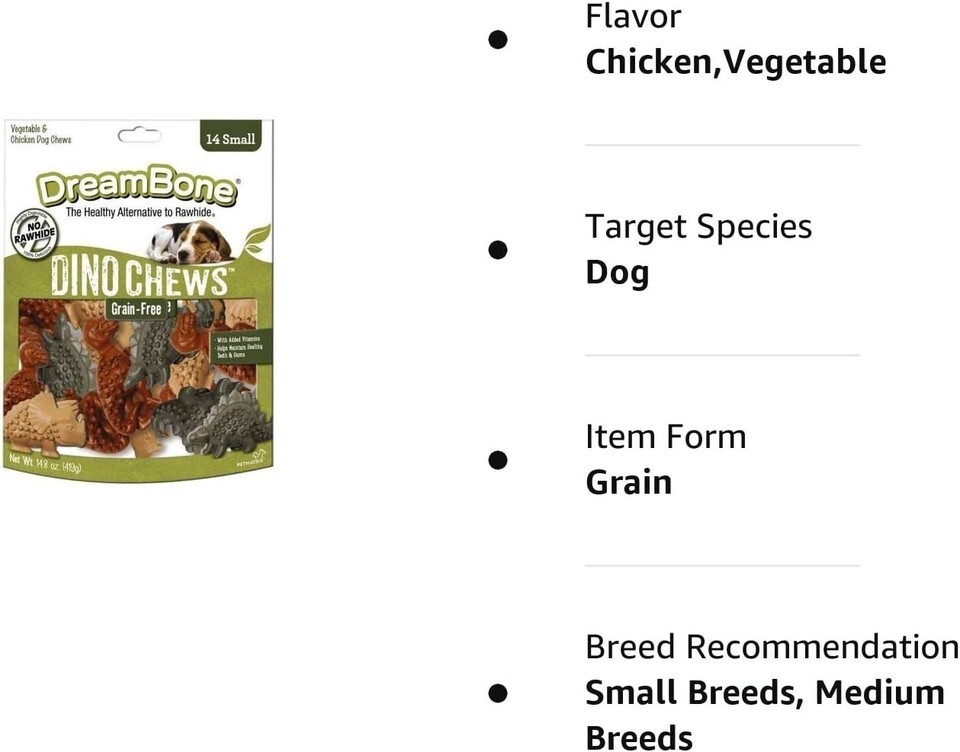Select the Flavor attribute label
The image size is (960, 752).
tap(633, 16)
